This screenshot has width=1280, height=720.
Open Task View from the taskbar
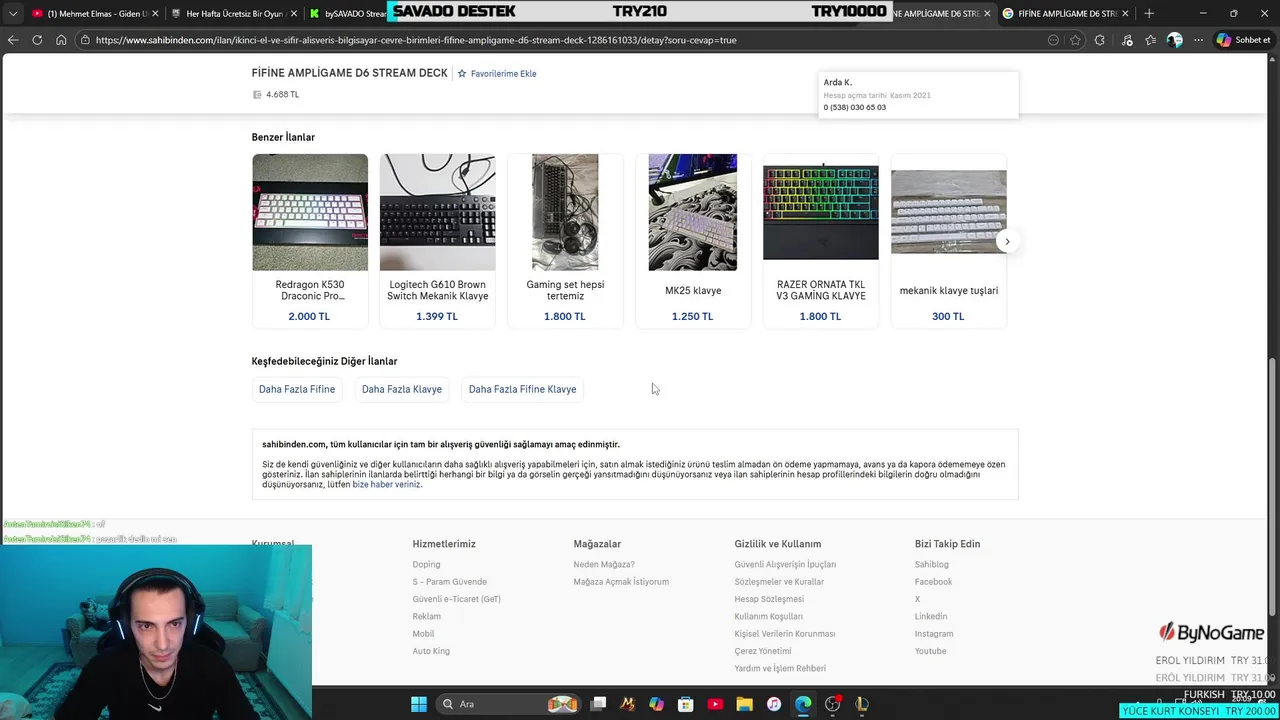[598, 704]
